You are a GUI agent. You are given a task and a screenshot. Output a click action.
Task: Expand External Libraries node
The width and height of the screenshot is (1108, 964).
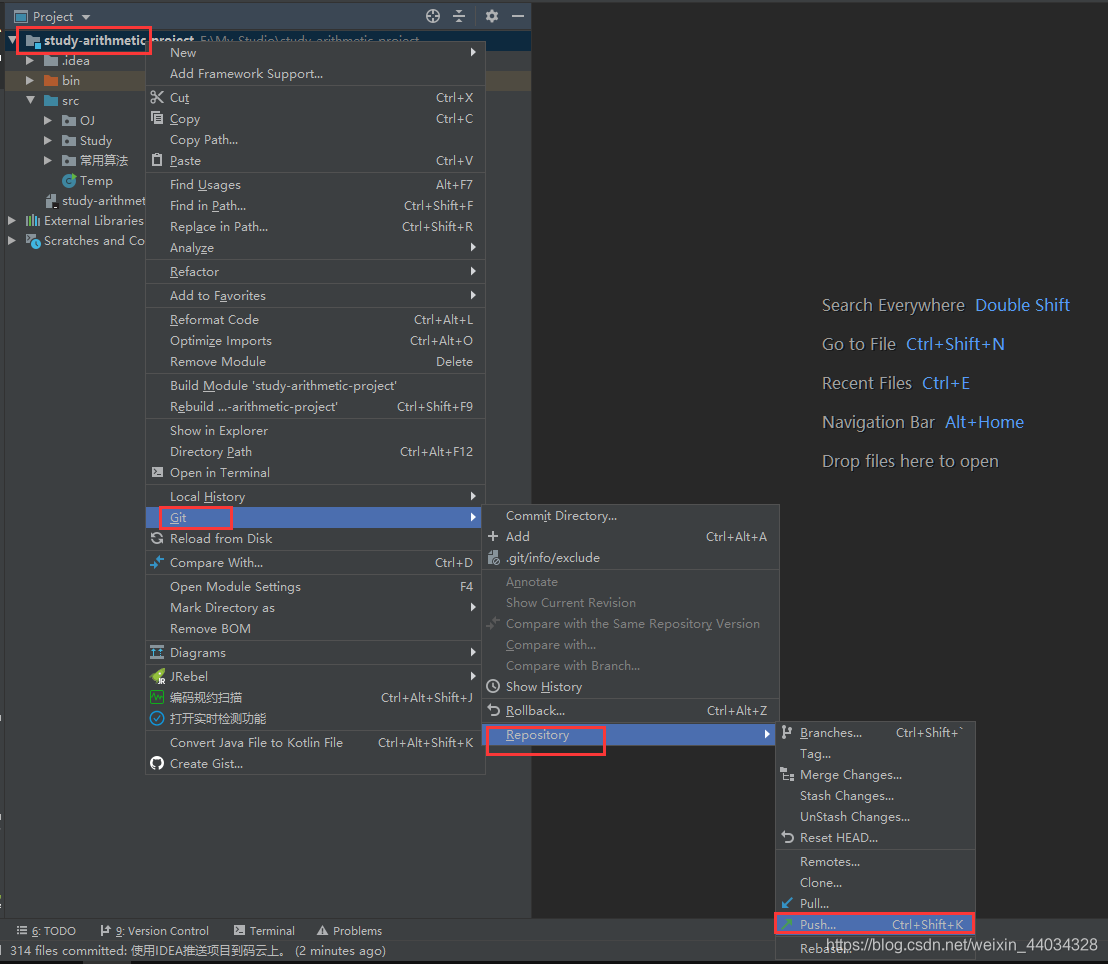coord(12,221)
